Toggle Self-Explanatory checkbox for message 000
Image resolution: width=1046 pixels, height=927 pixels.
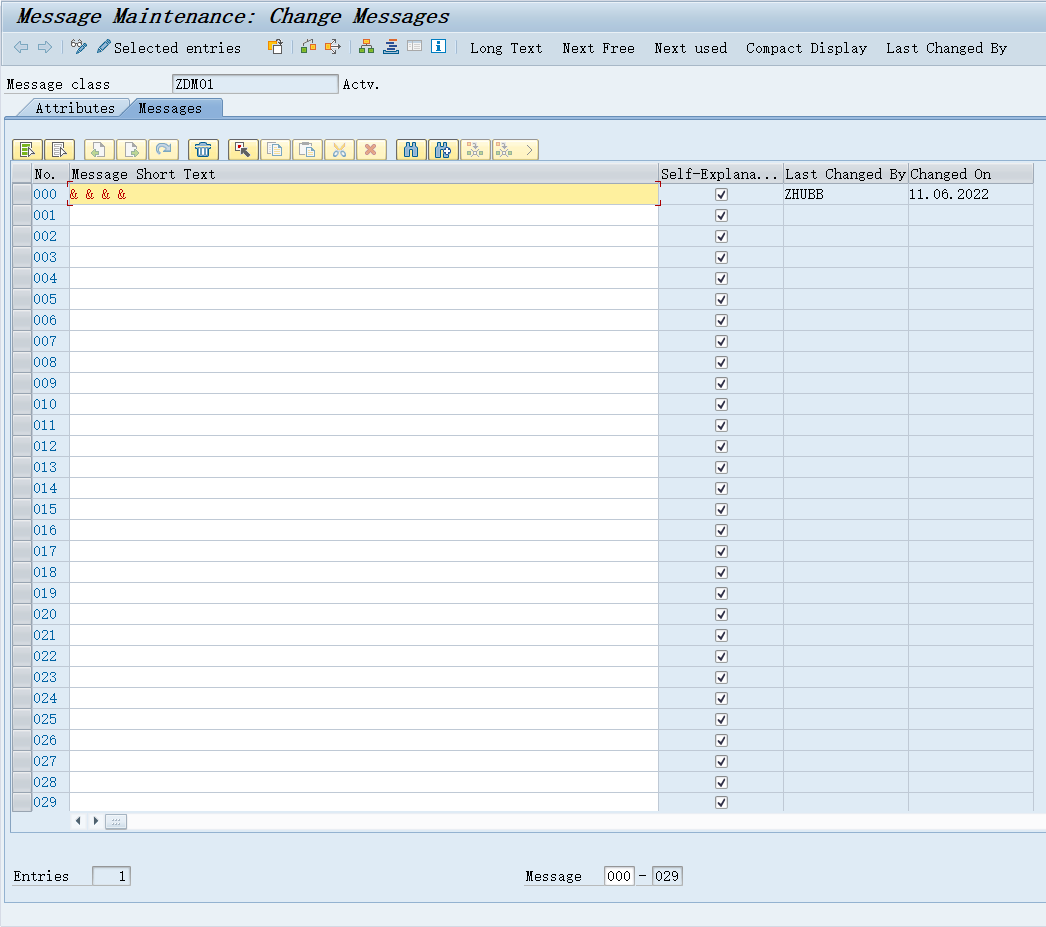[x=721, y=195]
